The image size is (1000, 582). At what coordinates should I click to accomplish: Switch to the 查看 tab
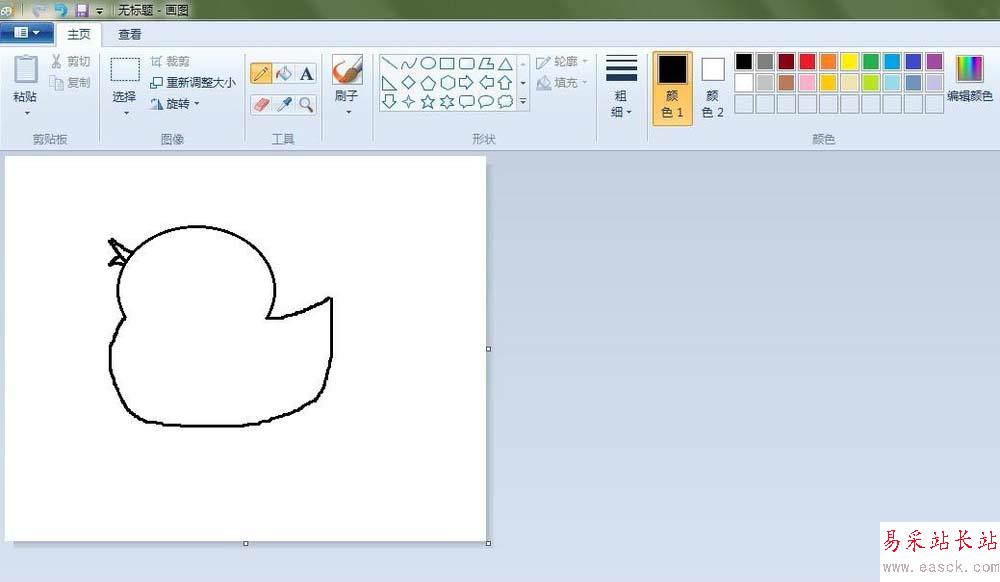[130, 34]
